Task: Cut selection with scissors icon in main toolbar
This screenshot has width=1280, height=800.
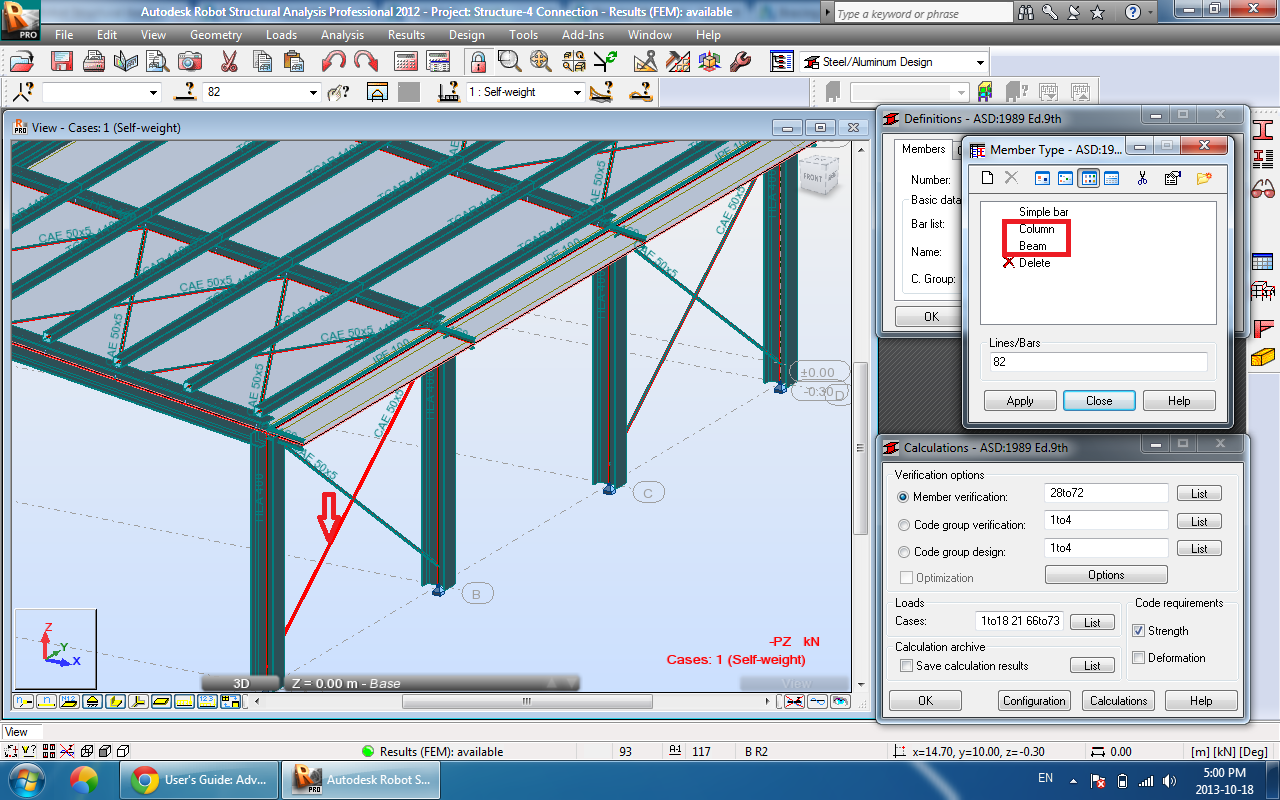Action: coord(229,61)
